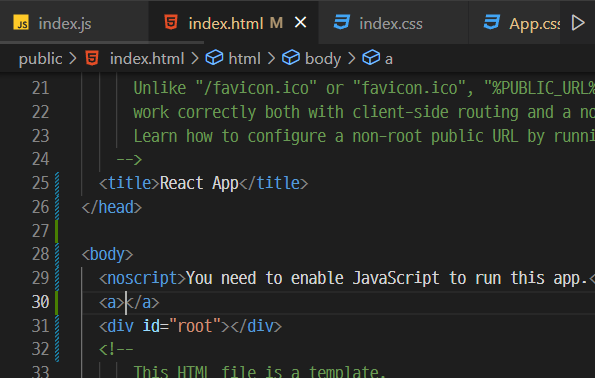Close the index.html tab
Screen dimensions: 595x378
[301, 23]
